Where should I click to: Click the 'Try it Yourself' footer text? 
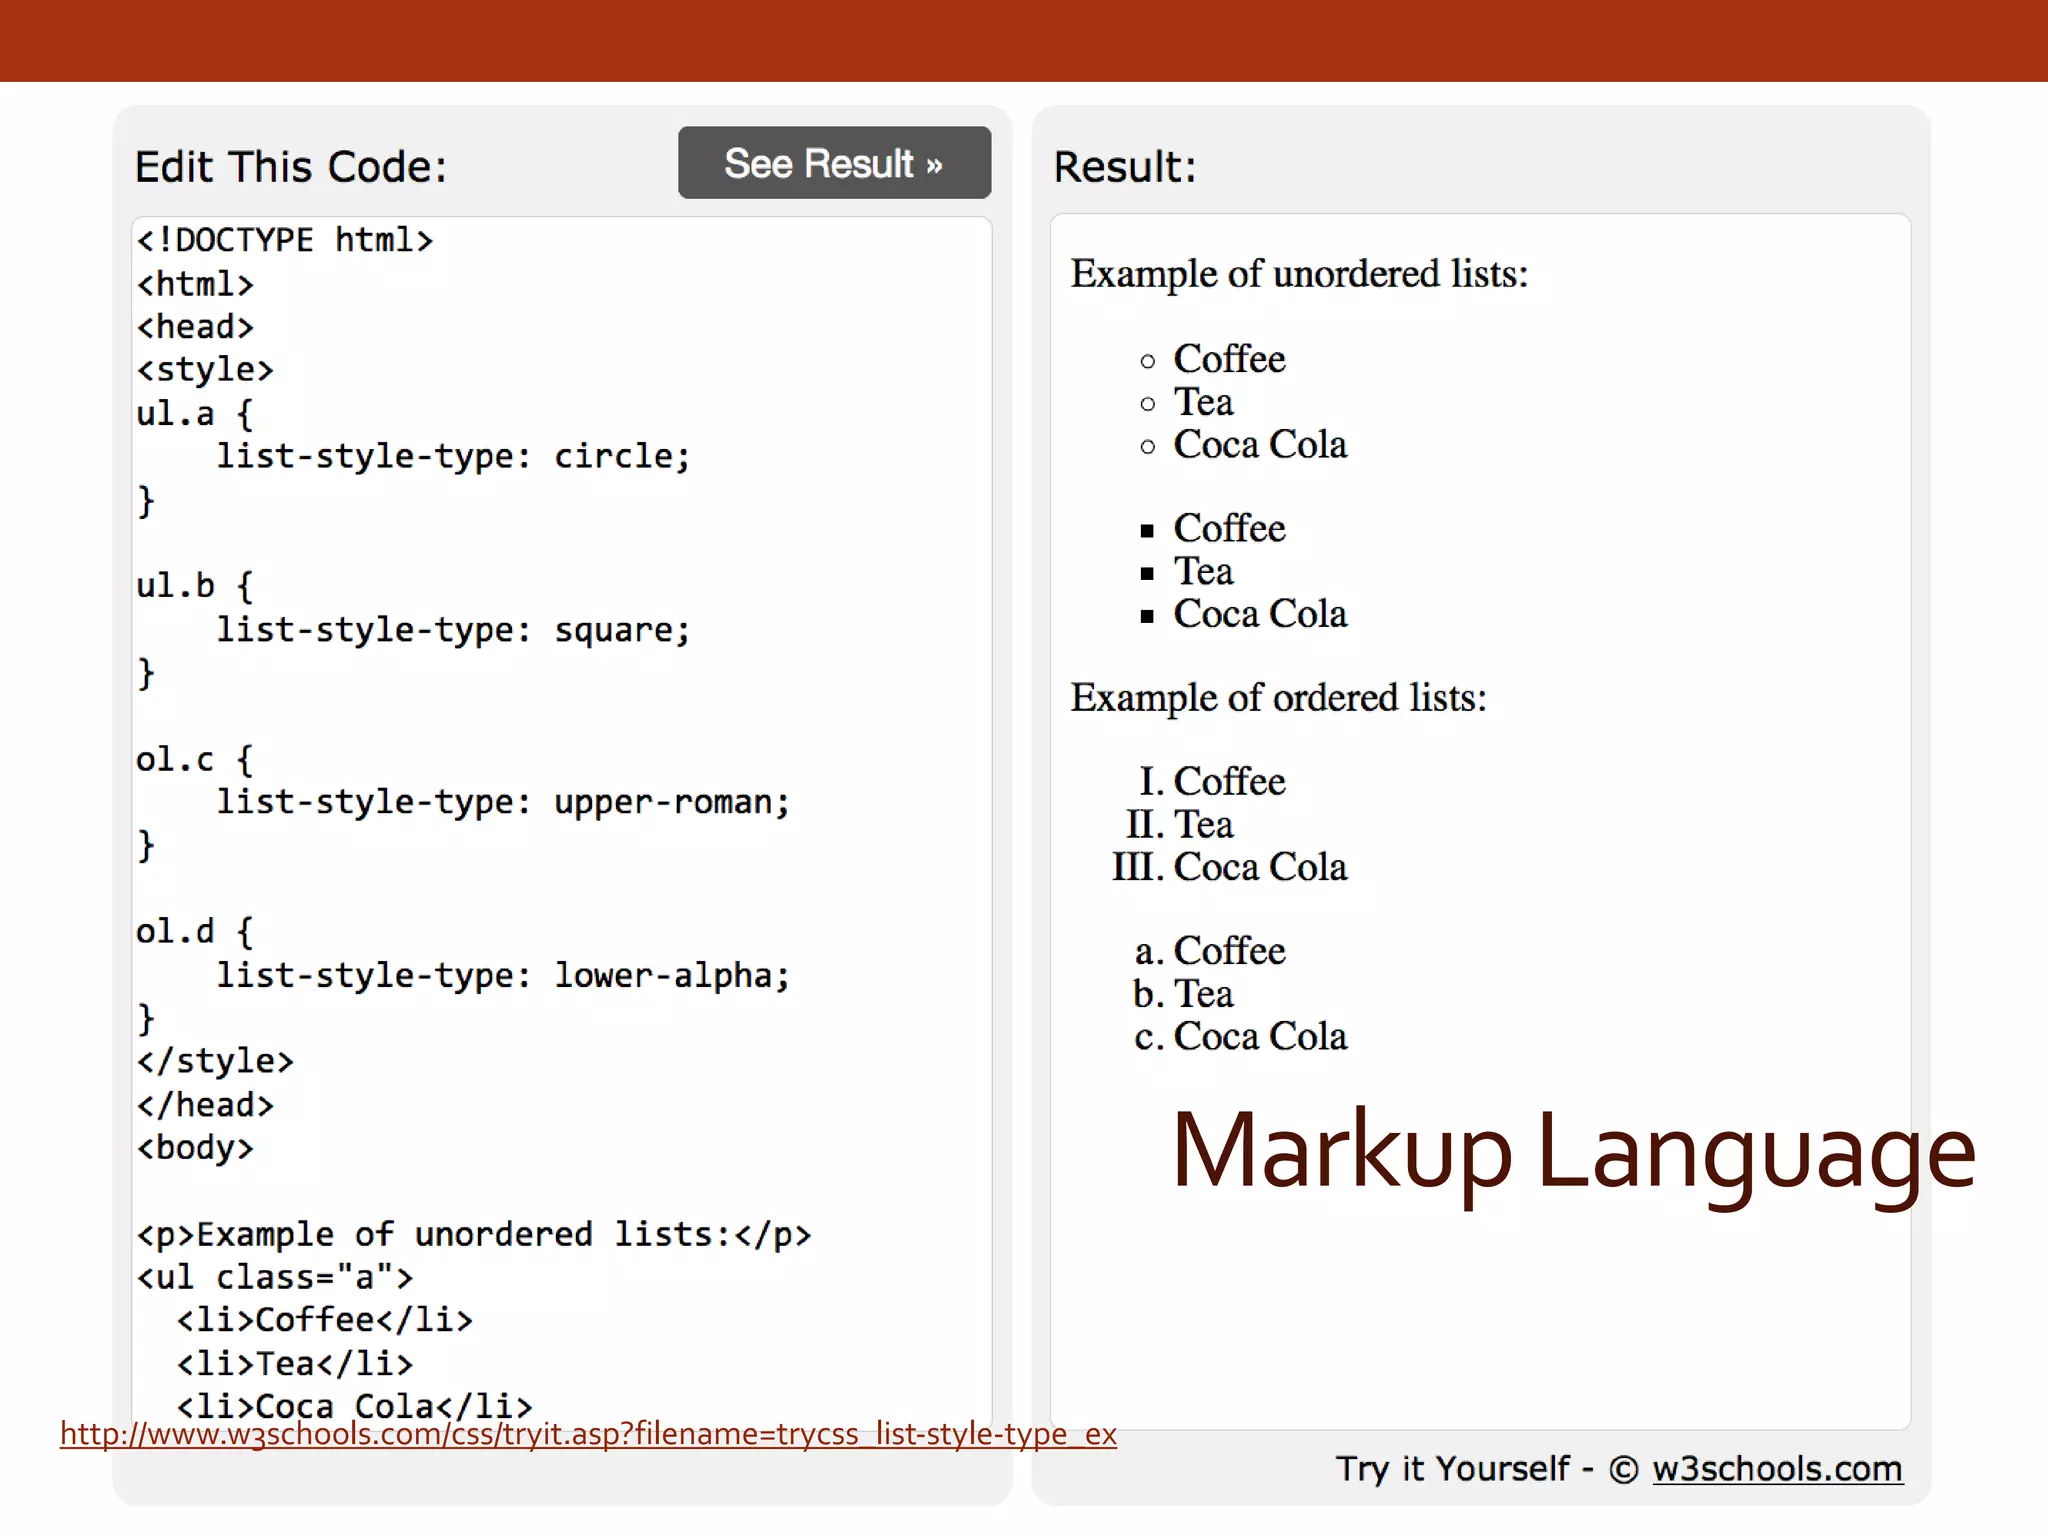tap(1452, 1469)
